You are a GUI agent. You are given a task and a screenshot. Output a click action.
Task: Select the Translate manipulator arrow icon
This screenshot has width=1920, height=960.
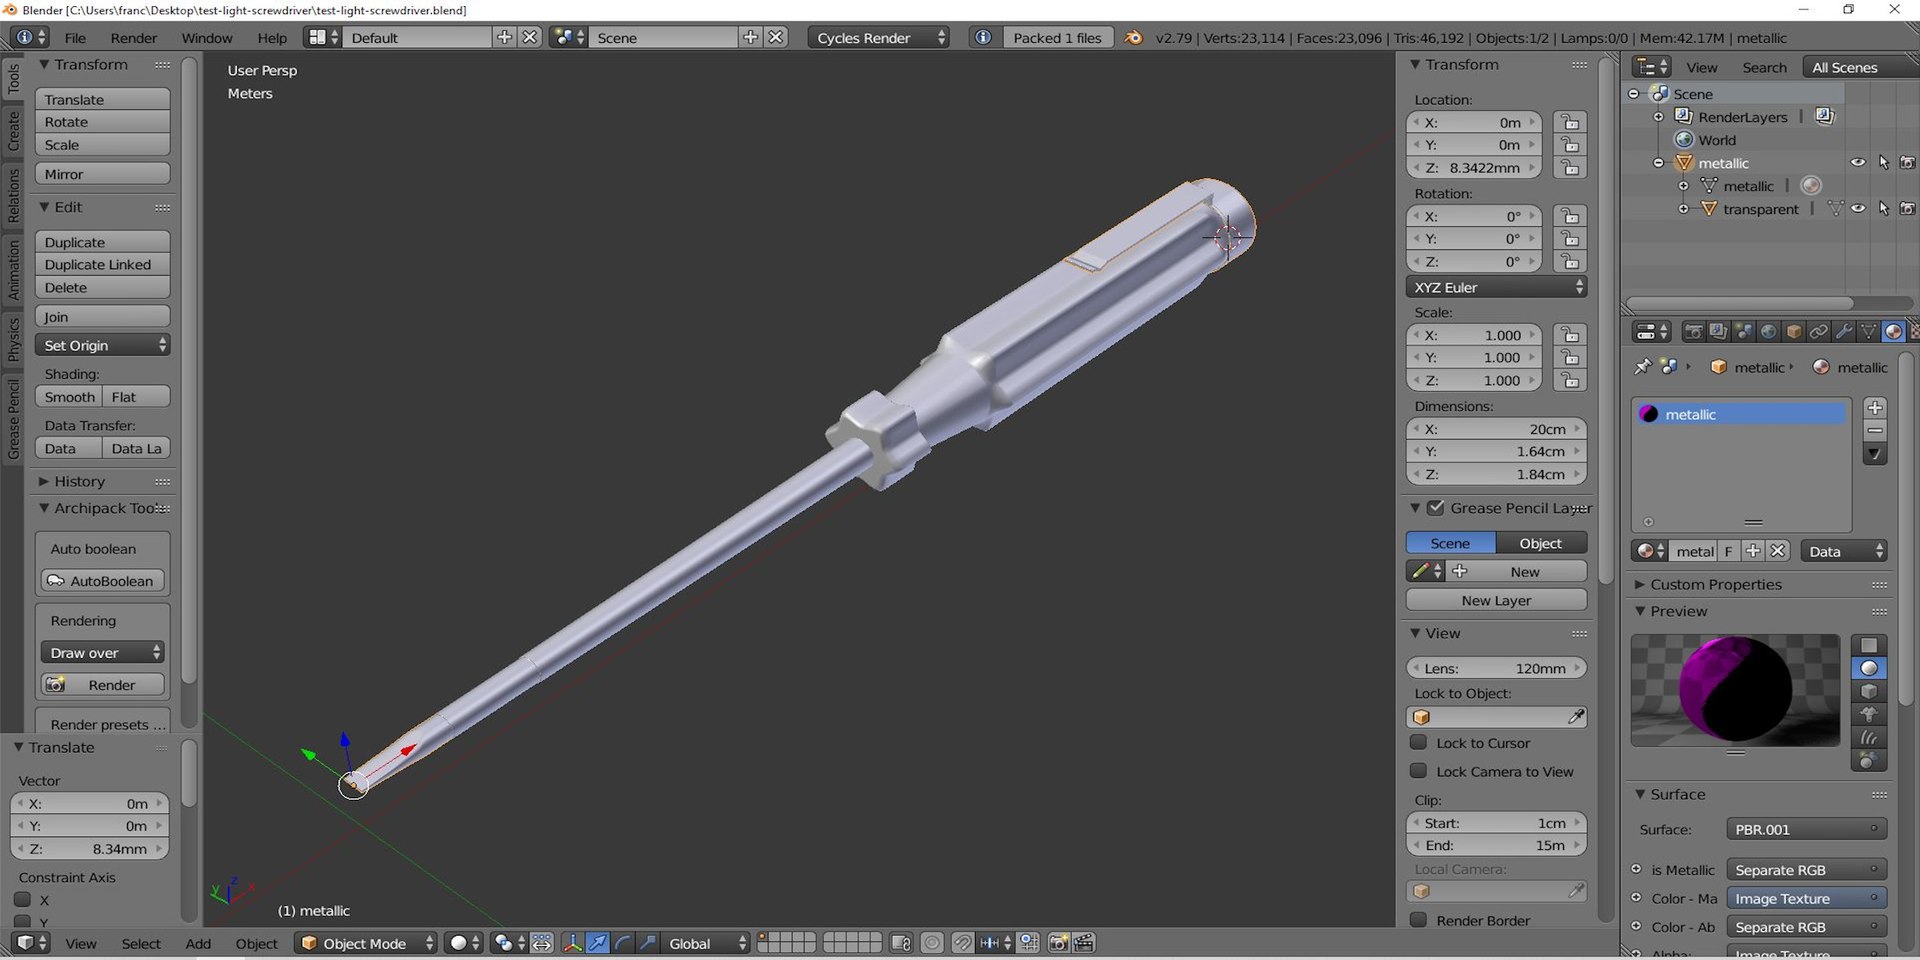point(597,943)
